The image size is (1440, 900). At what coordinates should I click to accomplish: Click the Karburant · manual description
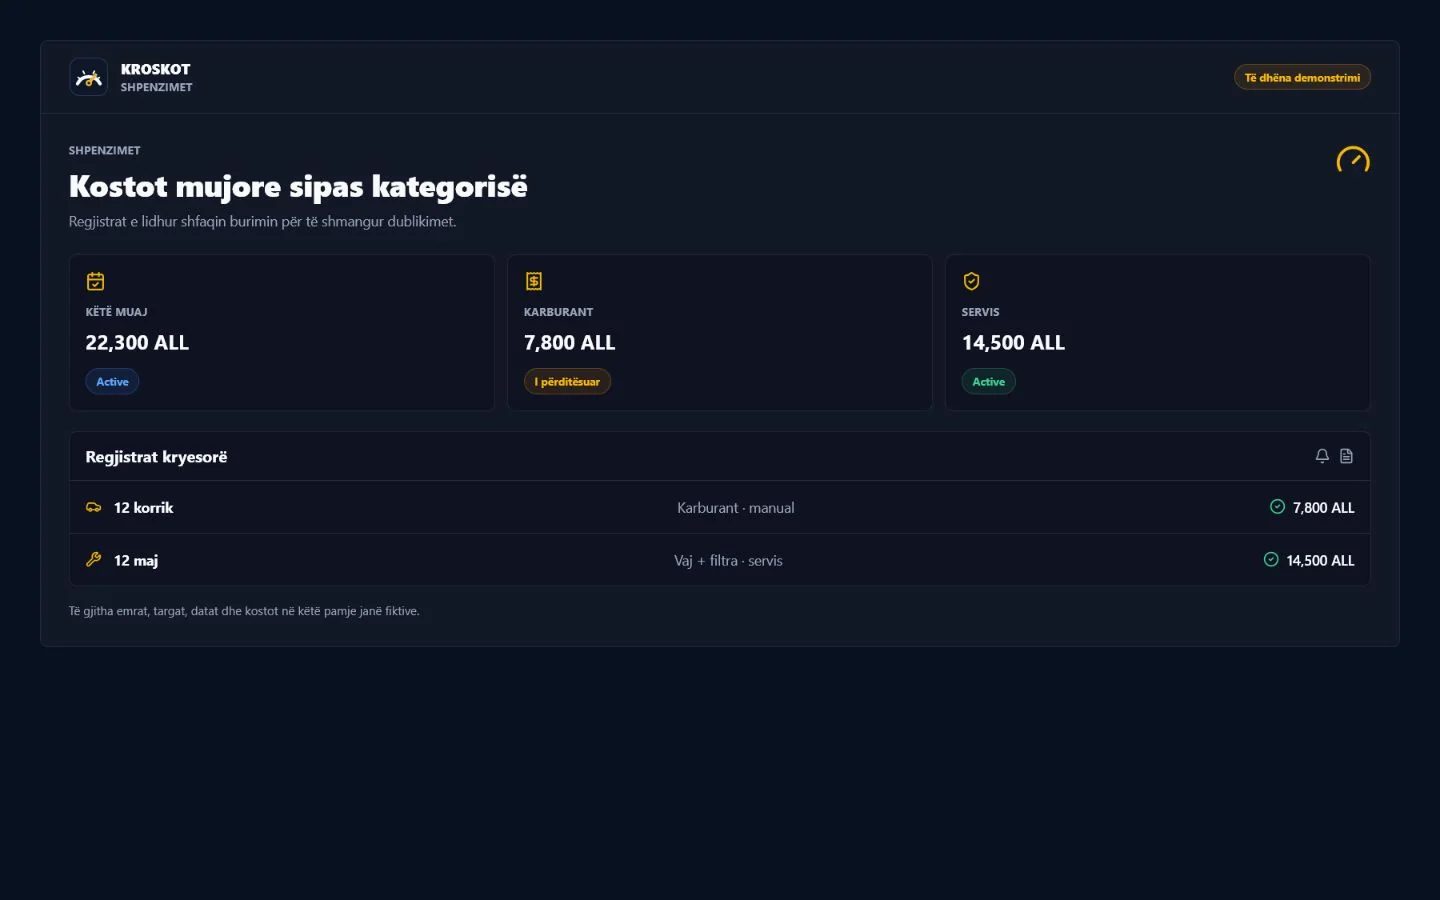(x=736, y=508)
